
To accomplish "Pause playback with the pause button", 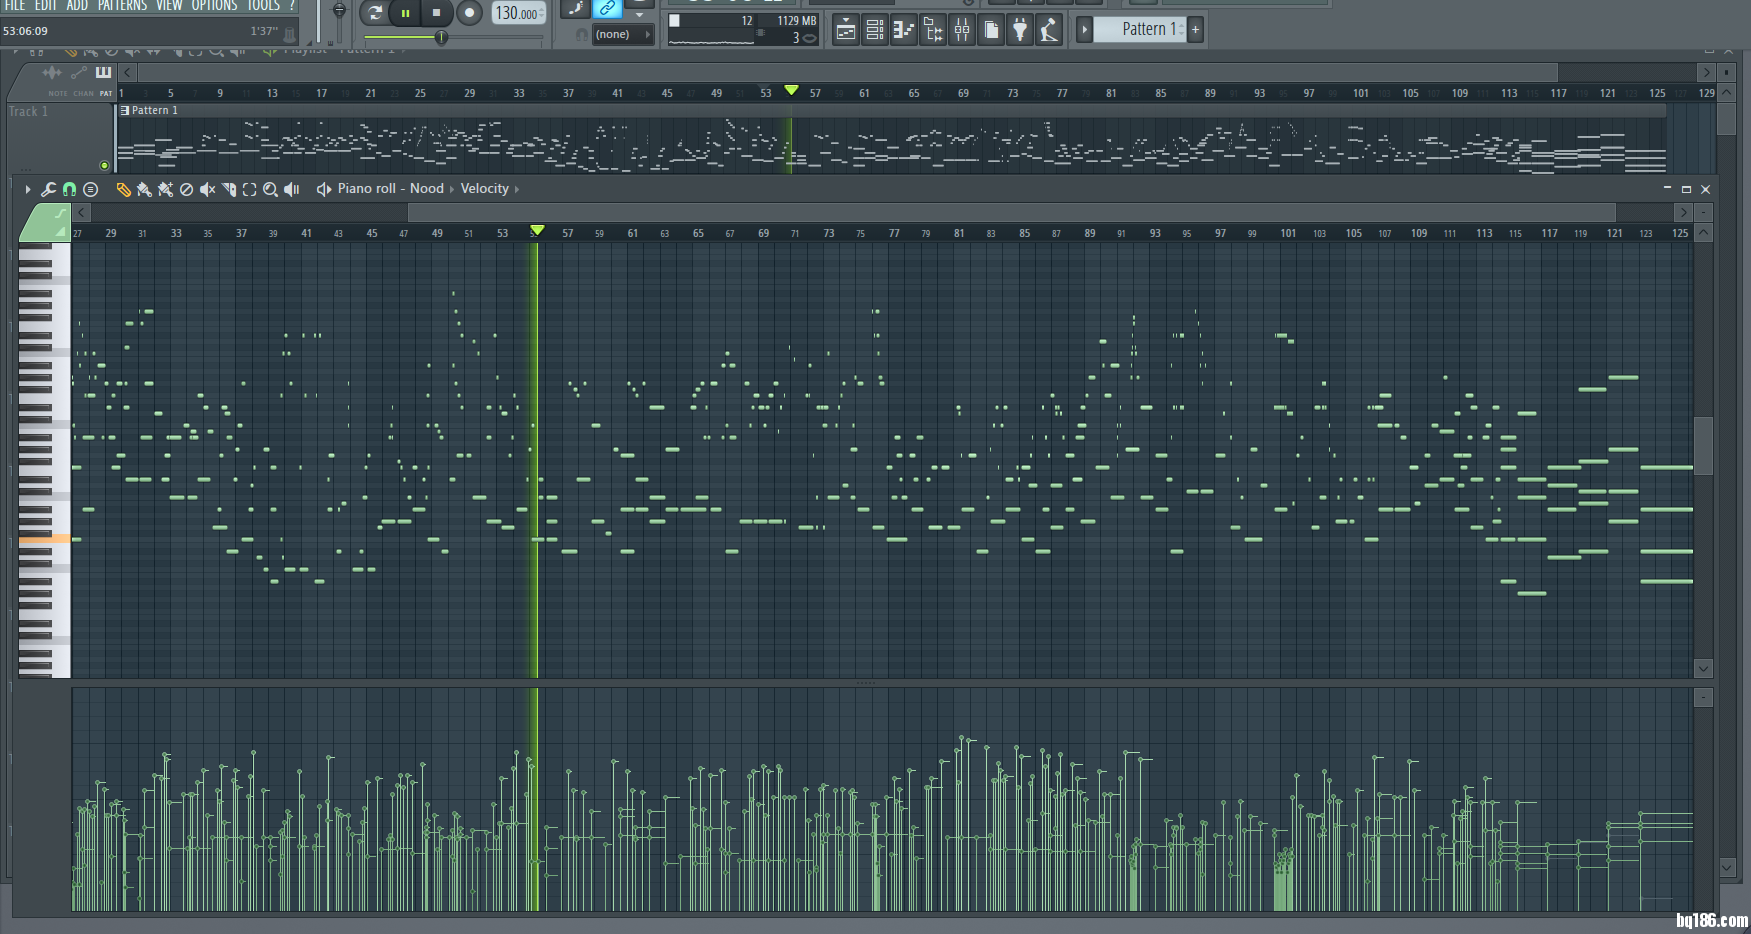I will (405, 13).
